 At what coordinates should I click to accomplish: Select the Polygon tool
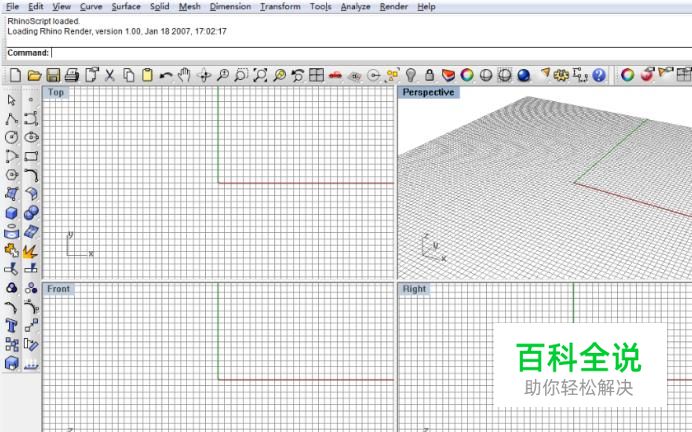pyautogui.click(x=11, y=175)
